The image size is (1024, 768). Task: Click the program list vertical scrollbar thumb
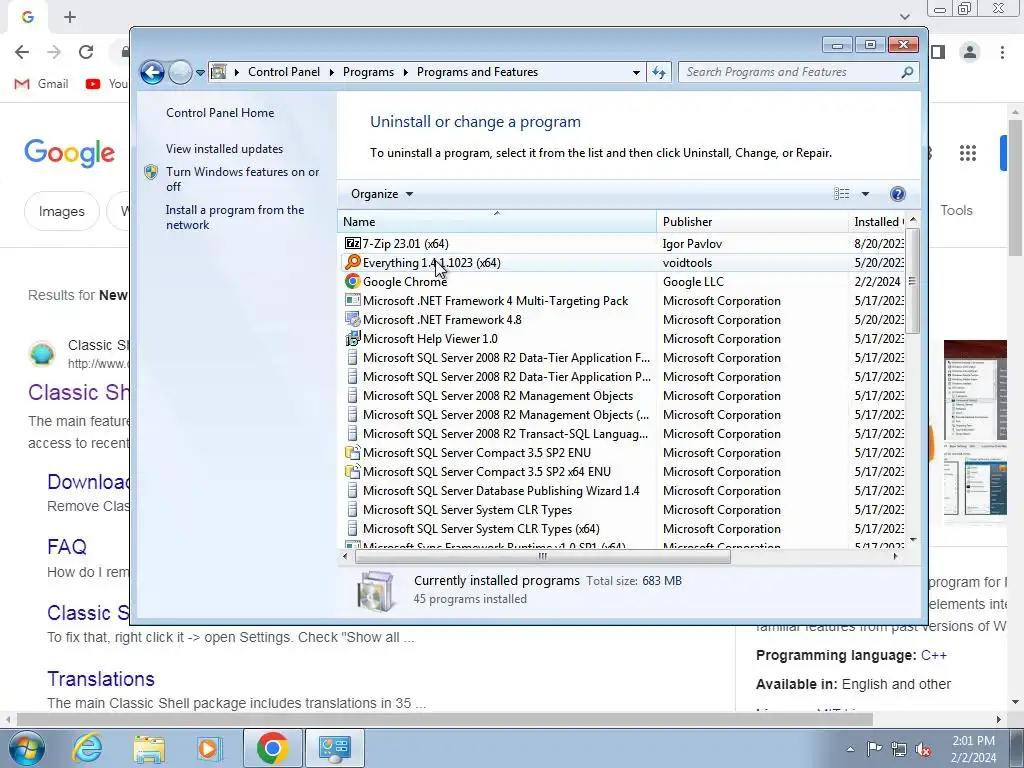click(x=912, y=281)
